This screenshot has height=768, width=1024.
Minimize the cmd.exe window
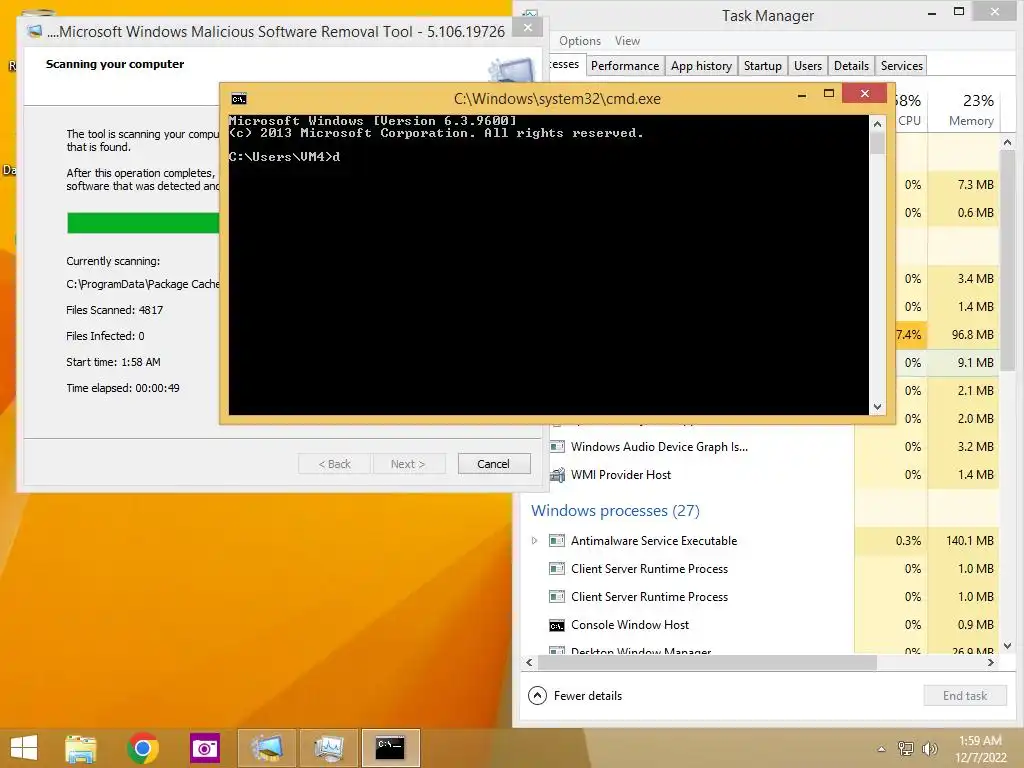click(802, 95)
